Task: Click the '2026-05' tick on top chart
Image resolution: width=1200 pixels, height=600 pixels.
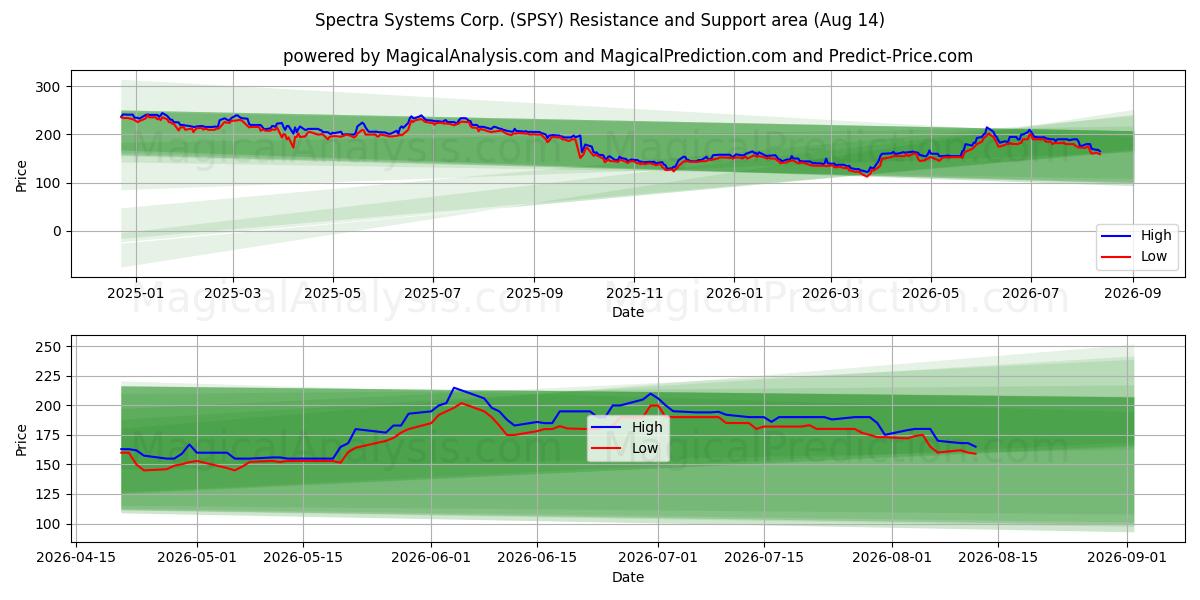Action: tap(931, 294)
